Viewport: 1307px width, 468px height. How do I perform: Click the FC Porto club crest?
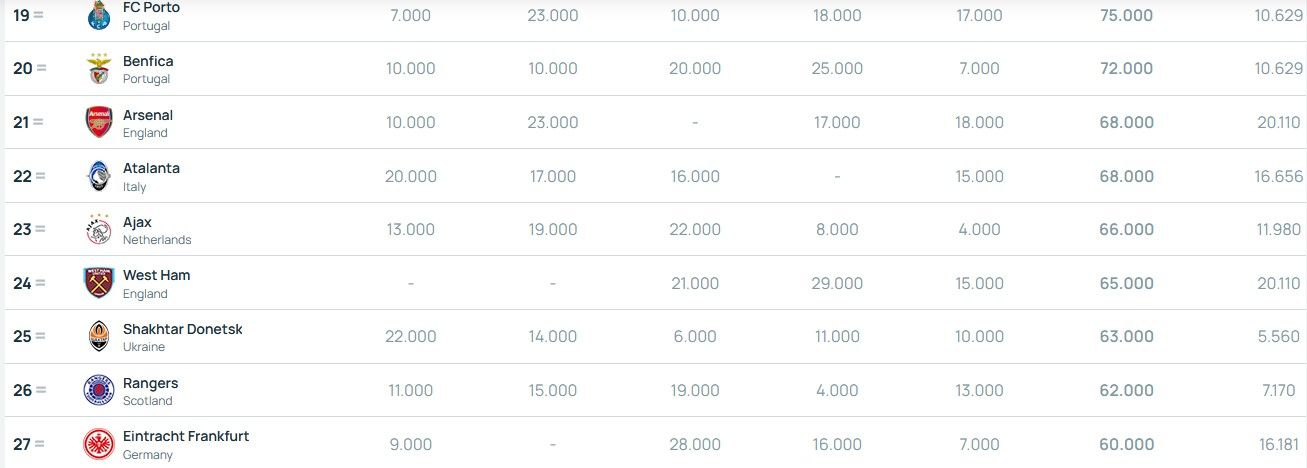[x=98, y=15]
